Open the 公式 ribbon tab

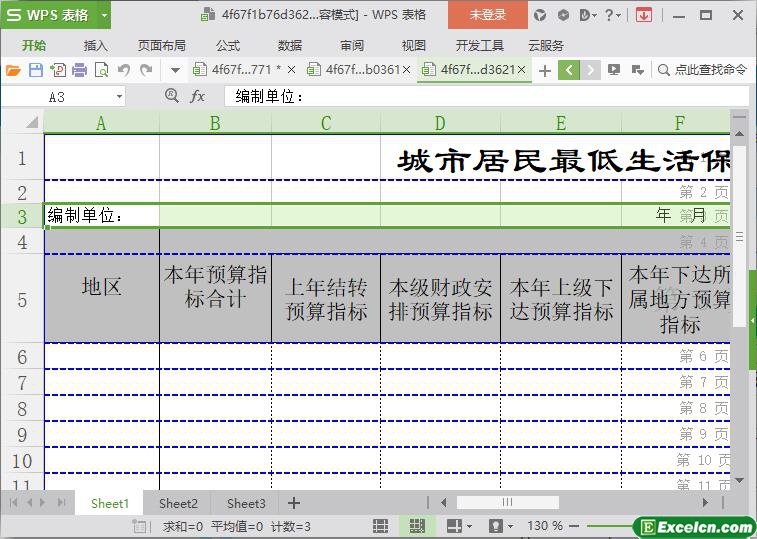(x=228, y=45)
